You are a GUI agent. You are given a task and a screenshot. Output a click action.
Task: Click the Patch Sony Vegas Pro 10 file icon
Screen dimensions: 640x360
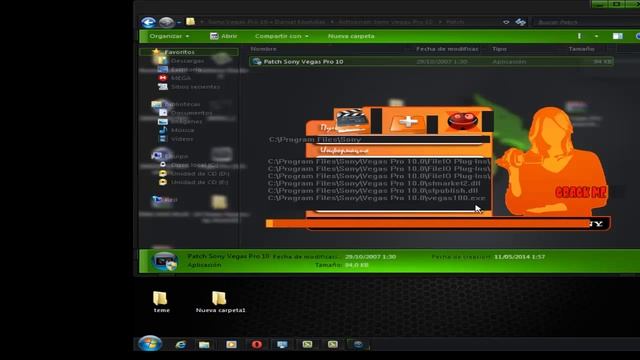[257, 61]
